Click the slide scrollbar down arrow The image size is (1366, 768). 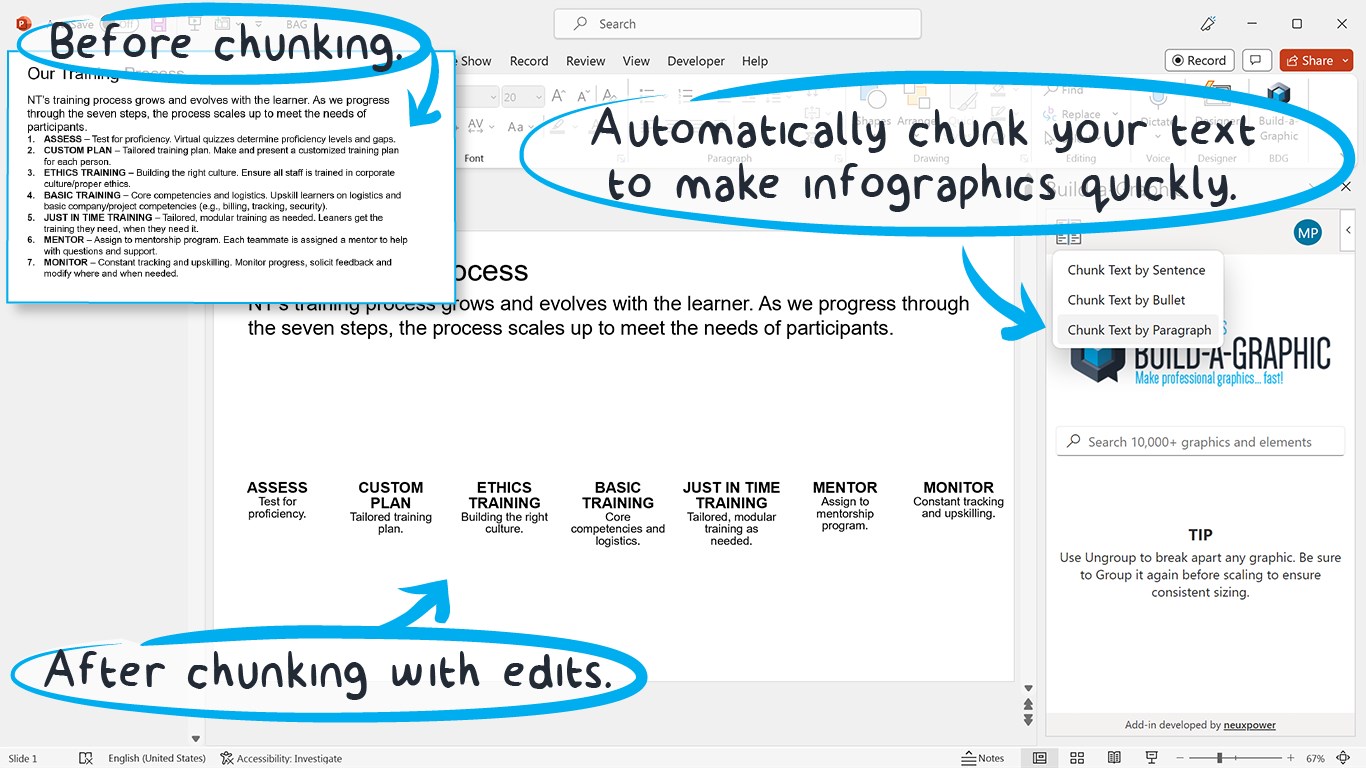1028,689
